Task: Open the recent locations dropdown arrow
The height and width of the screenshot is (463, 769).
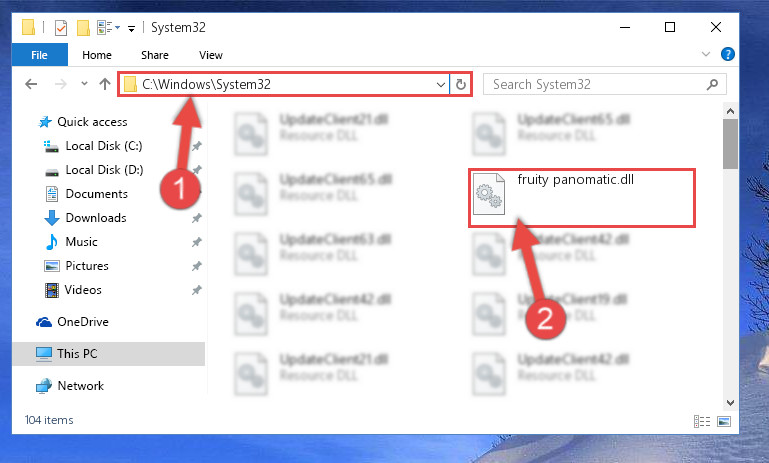Action: pyautogui.click(x=84, y=84)
